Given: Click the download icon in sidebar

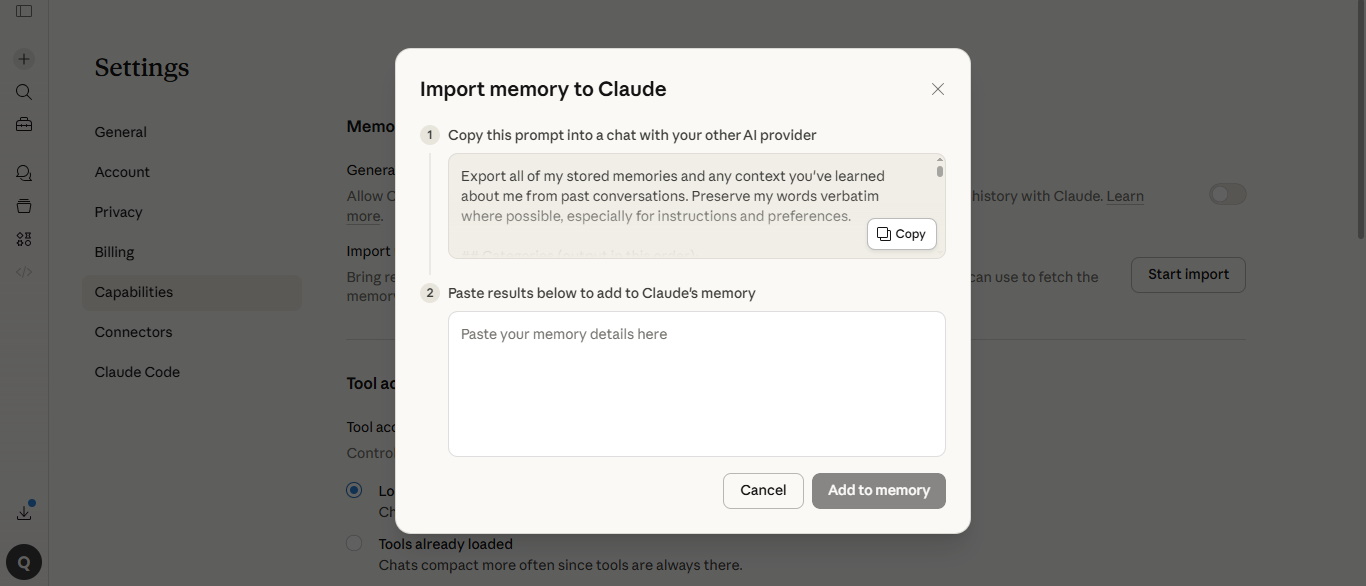Looking at the screenshot, I should click(x=24, y=513).
